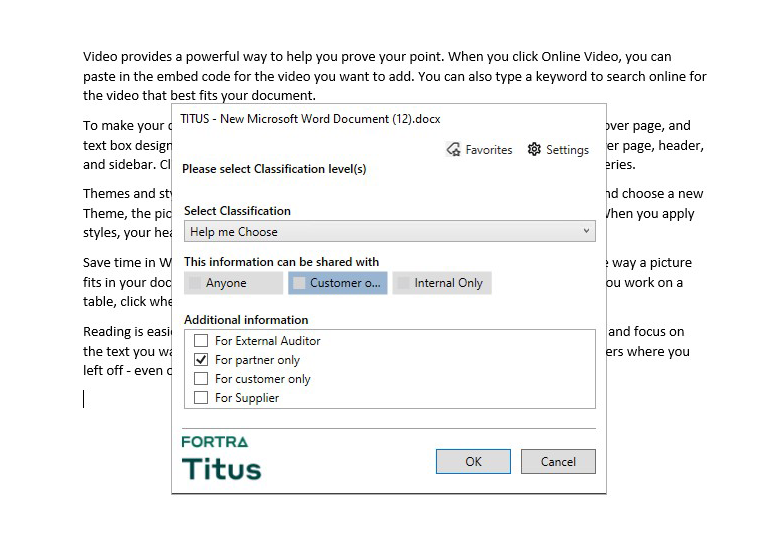Image resolution: width=770 pixels, height=533 pixels.
Task: Open Settings via the gear icon
Action: click(x=534, y=150)
